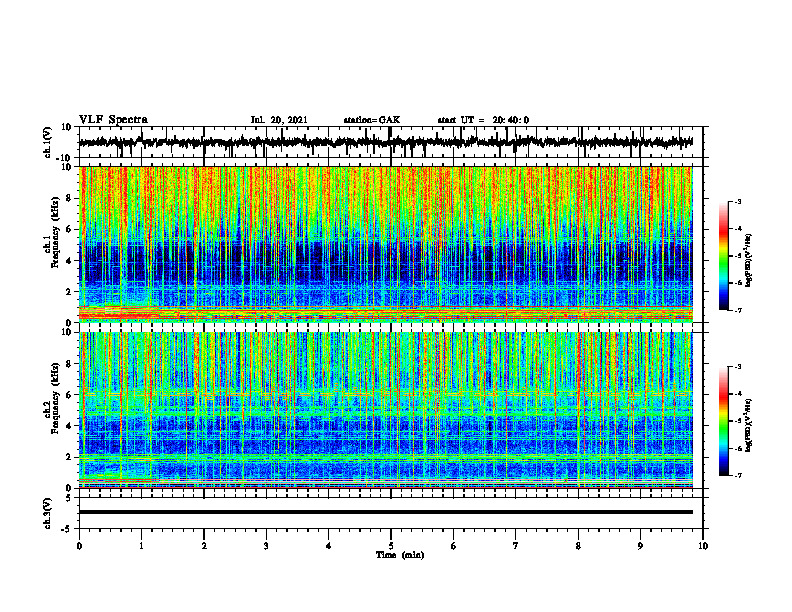
Task: Click the ch.1 (V) waveform trace panel
Action: (x=390, y=142)
